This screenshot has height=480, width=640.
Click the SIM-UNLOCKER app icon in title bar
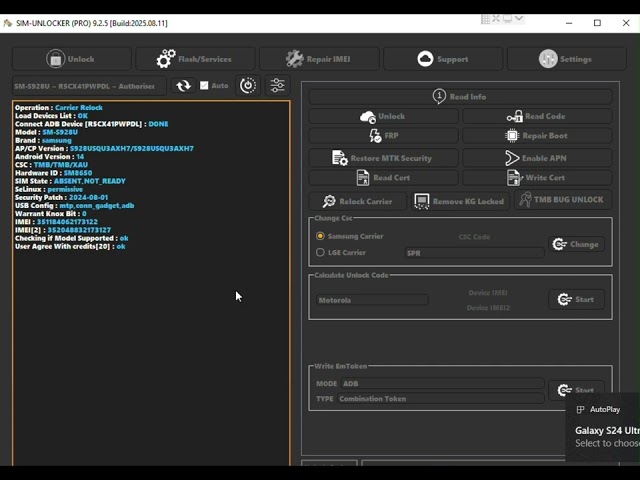(x=7, y=23)
